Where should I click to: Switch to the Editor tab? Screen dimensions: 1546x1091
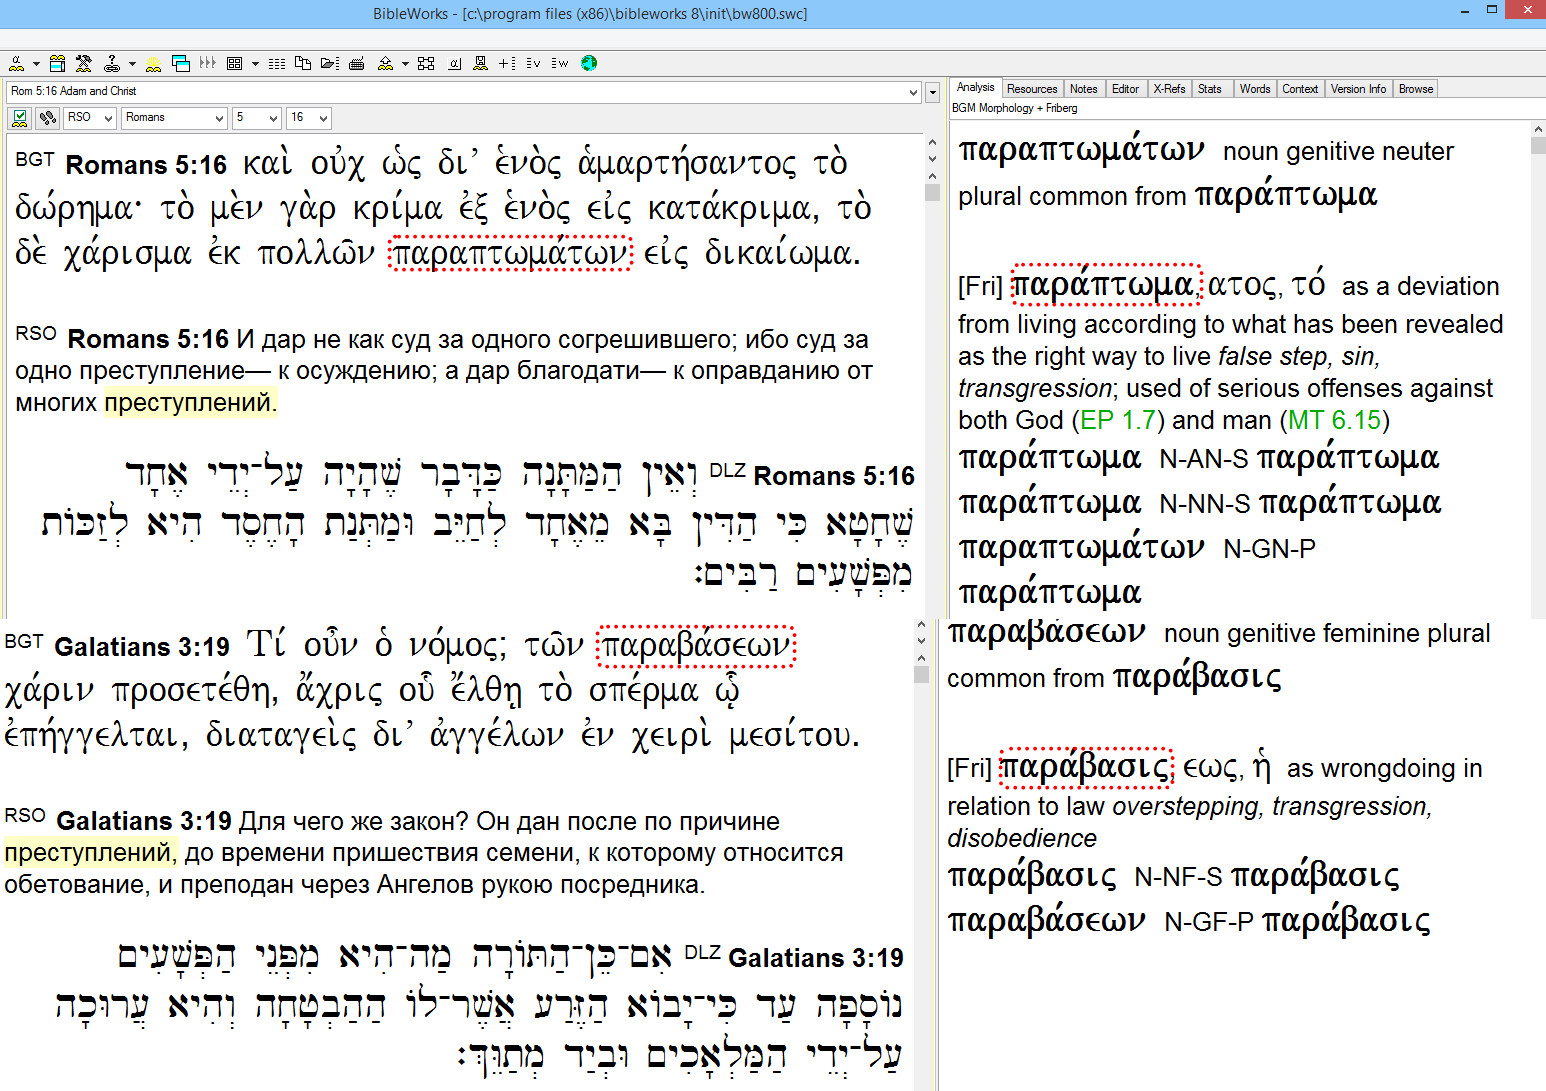click(1125, 89)
